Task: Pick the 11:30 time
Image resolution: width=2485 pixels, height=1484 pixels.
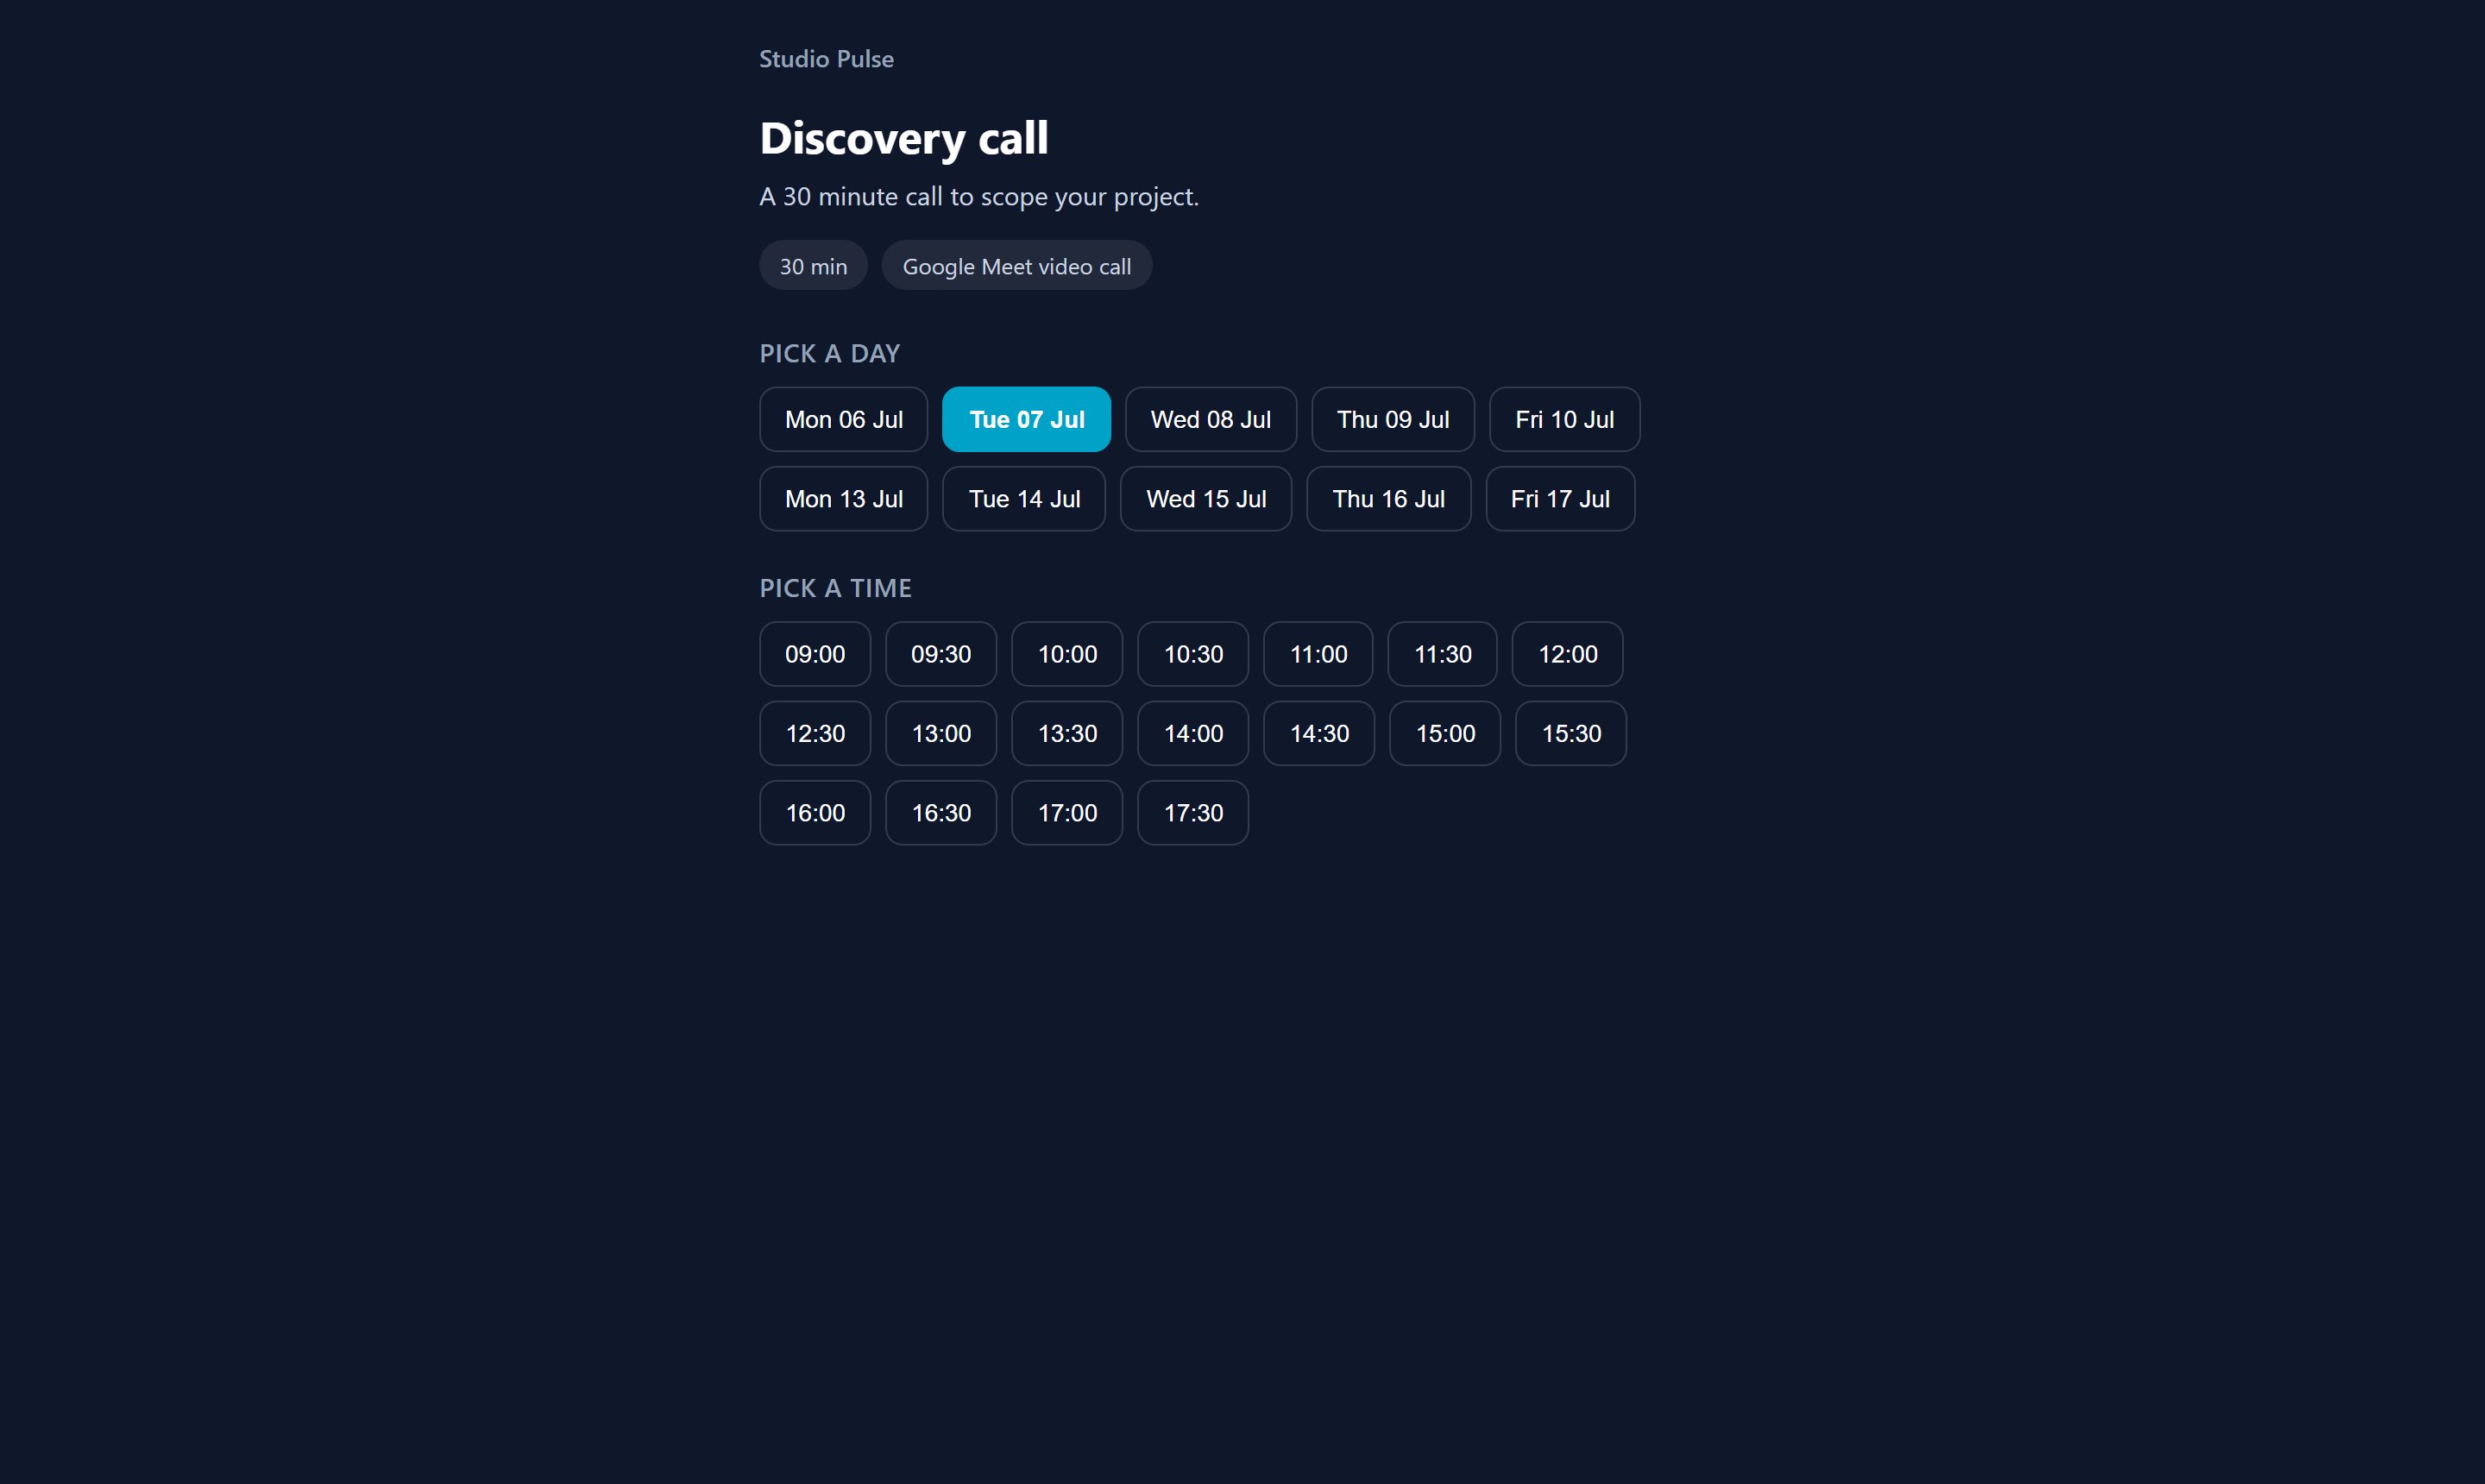Action: 1442,654
